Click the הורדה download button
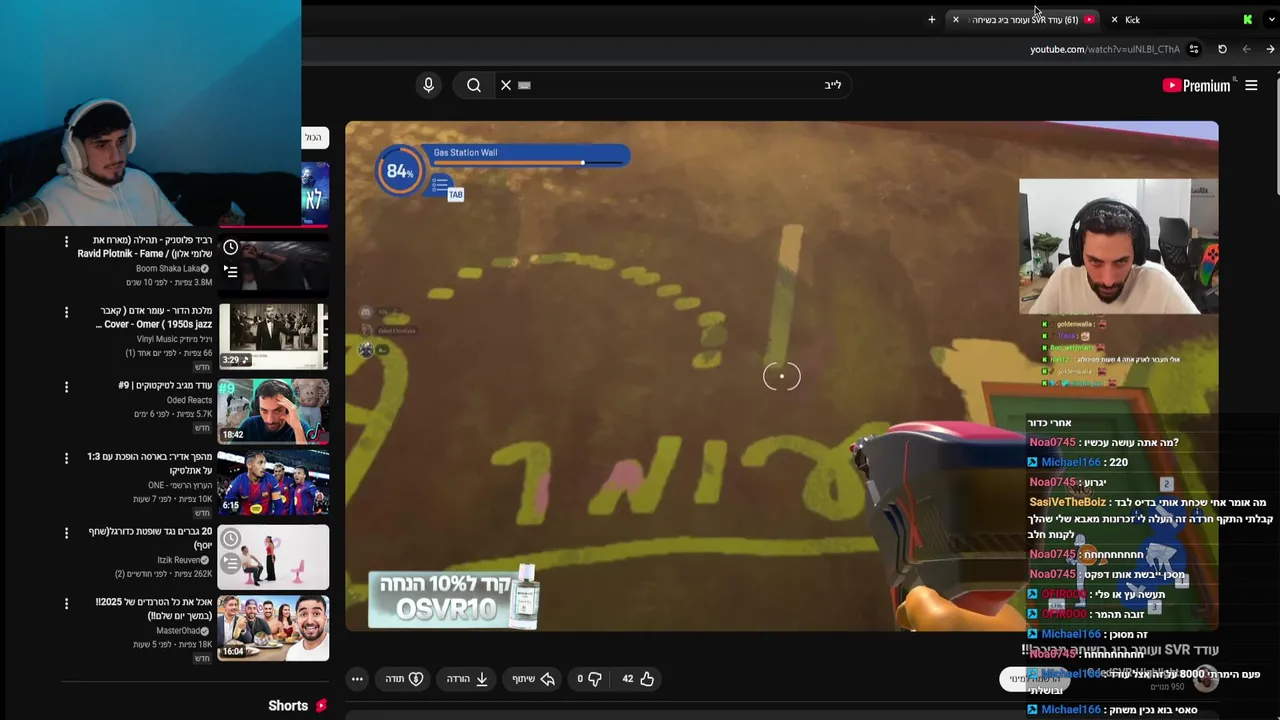The height and width of the screenshot is (720, 1280). click(467, 679)
